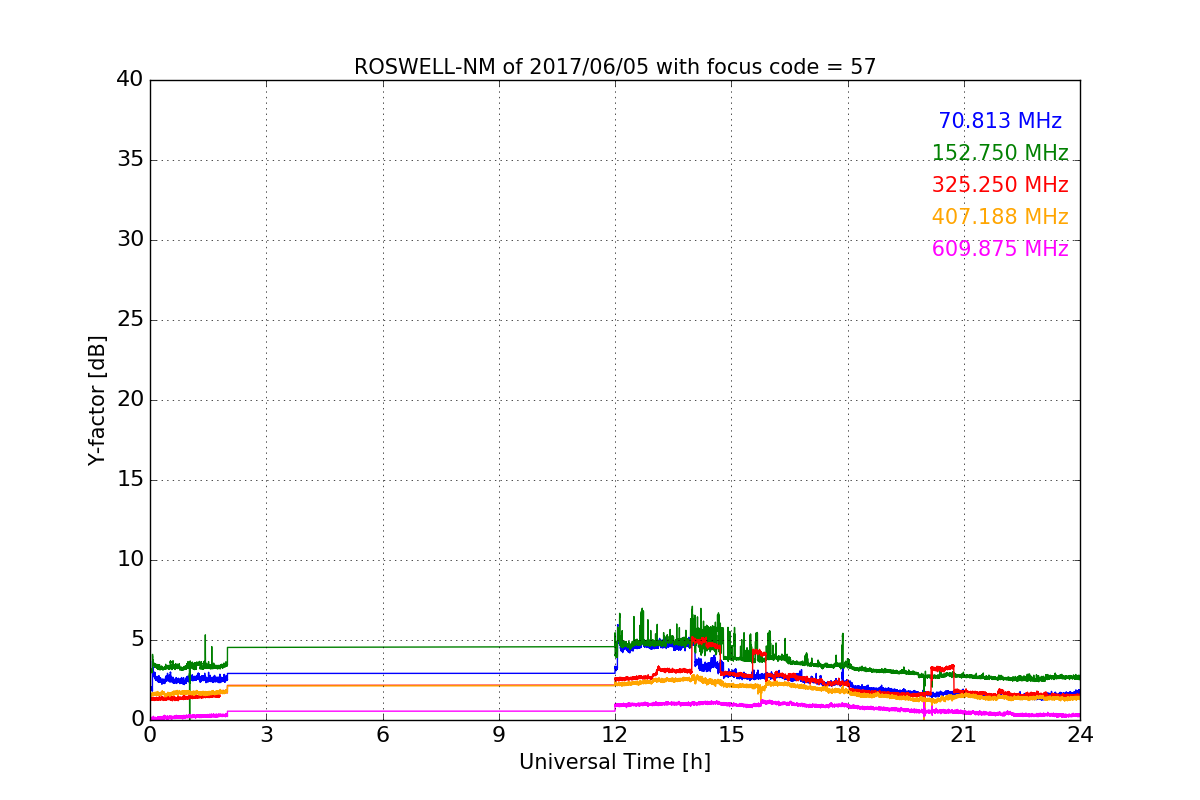Screen dimensions: 1200x800
Task: Select the 152.750 MHz legend label
Action: [1000, 153]
